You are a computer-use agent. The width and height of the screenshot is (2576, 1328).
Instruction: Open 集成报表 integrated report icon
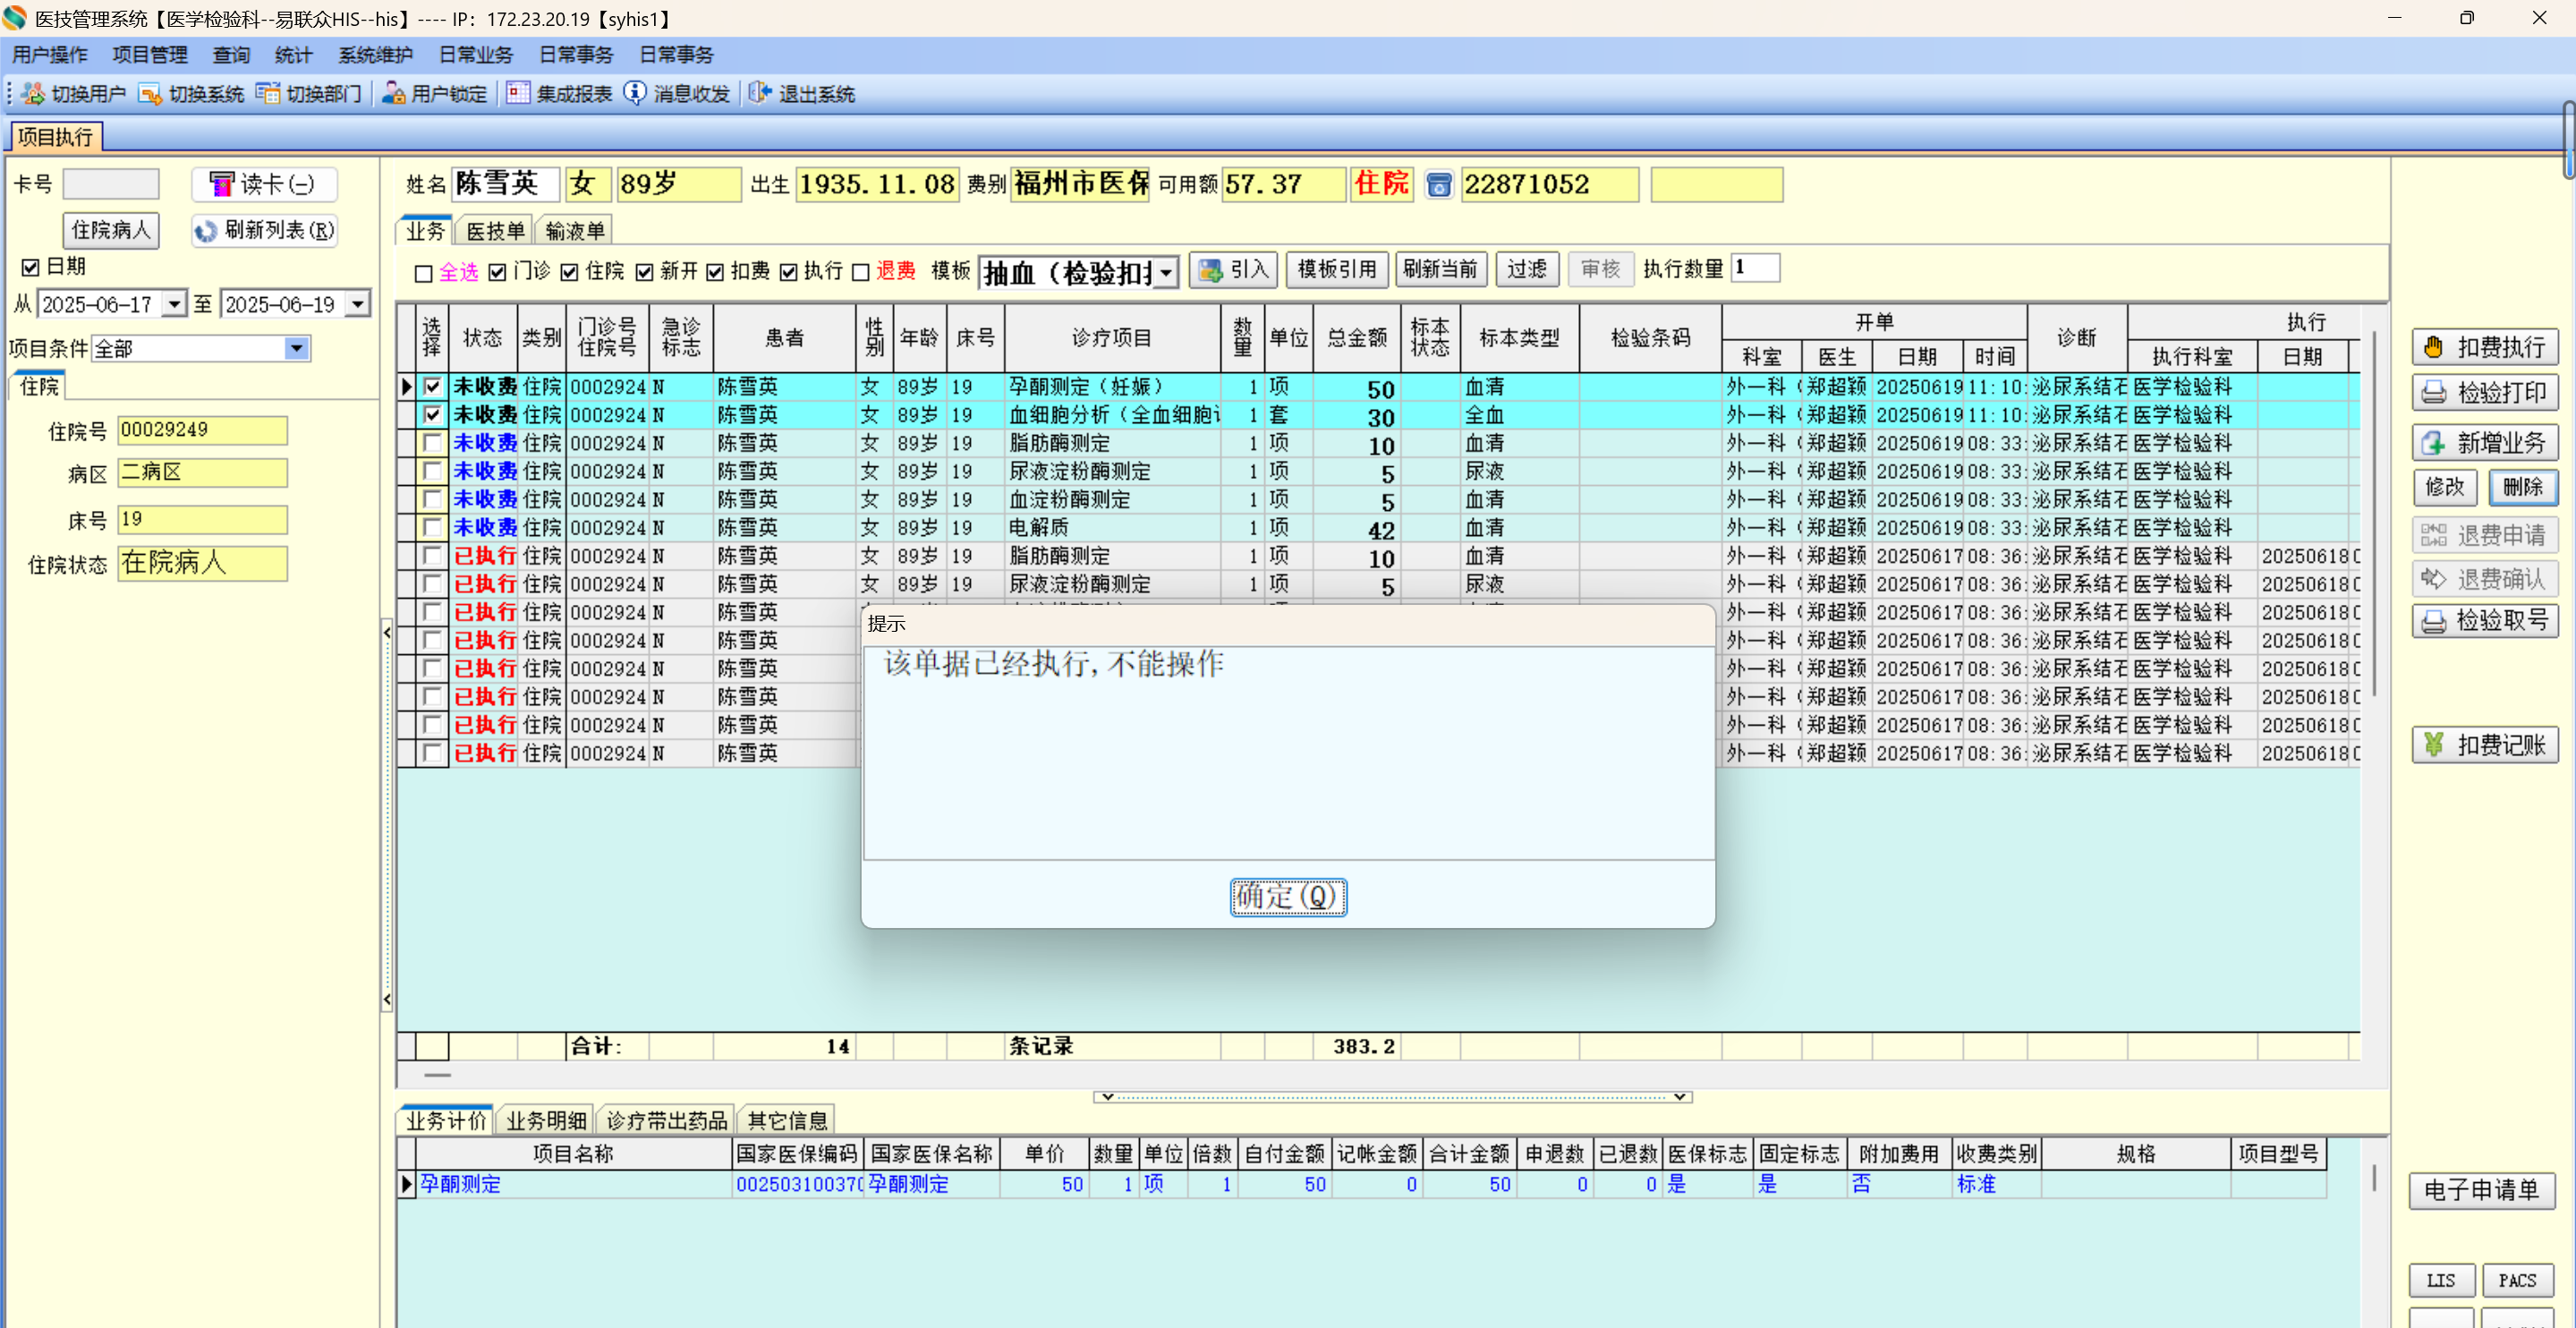point(517,94)
